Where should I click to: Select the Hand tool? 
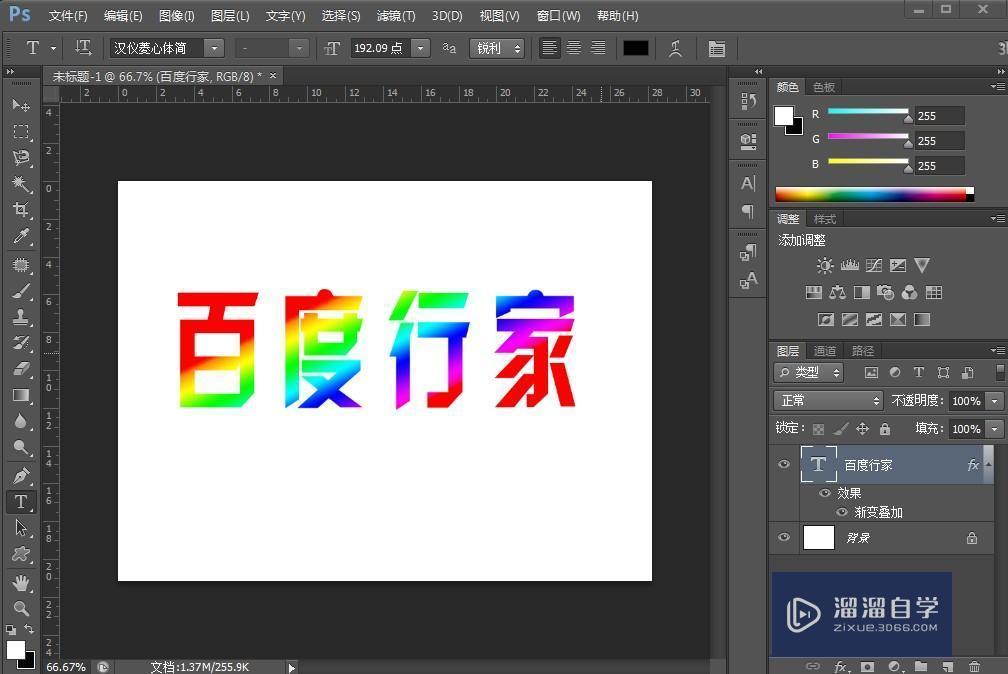[21, 583]
